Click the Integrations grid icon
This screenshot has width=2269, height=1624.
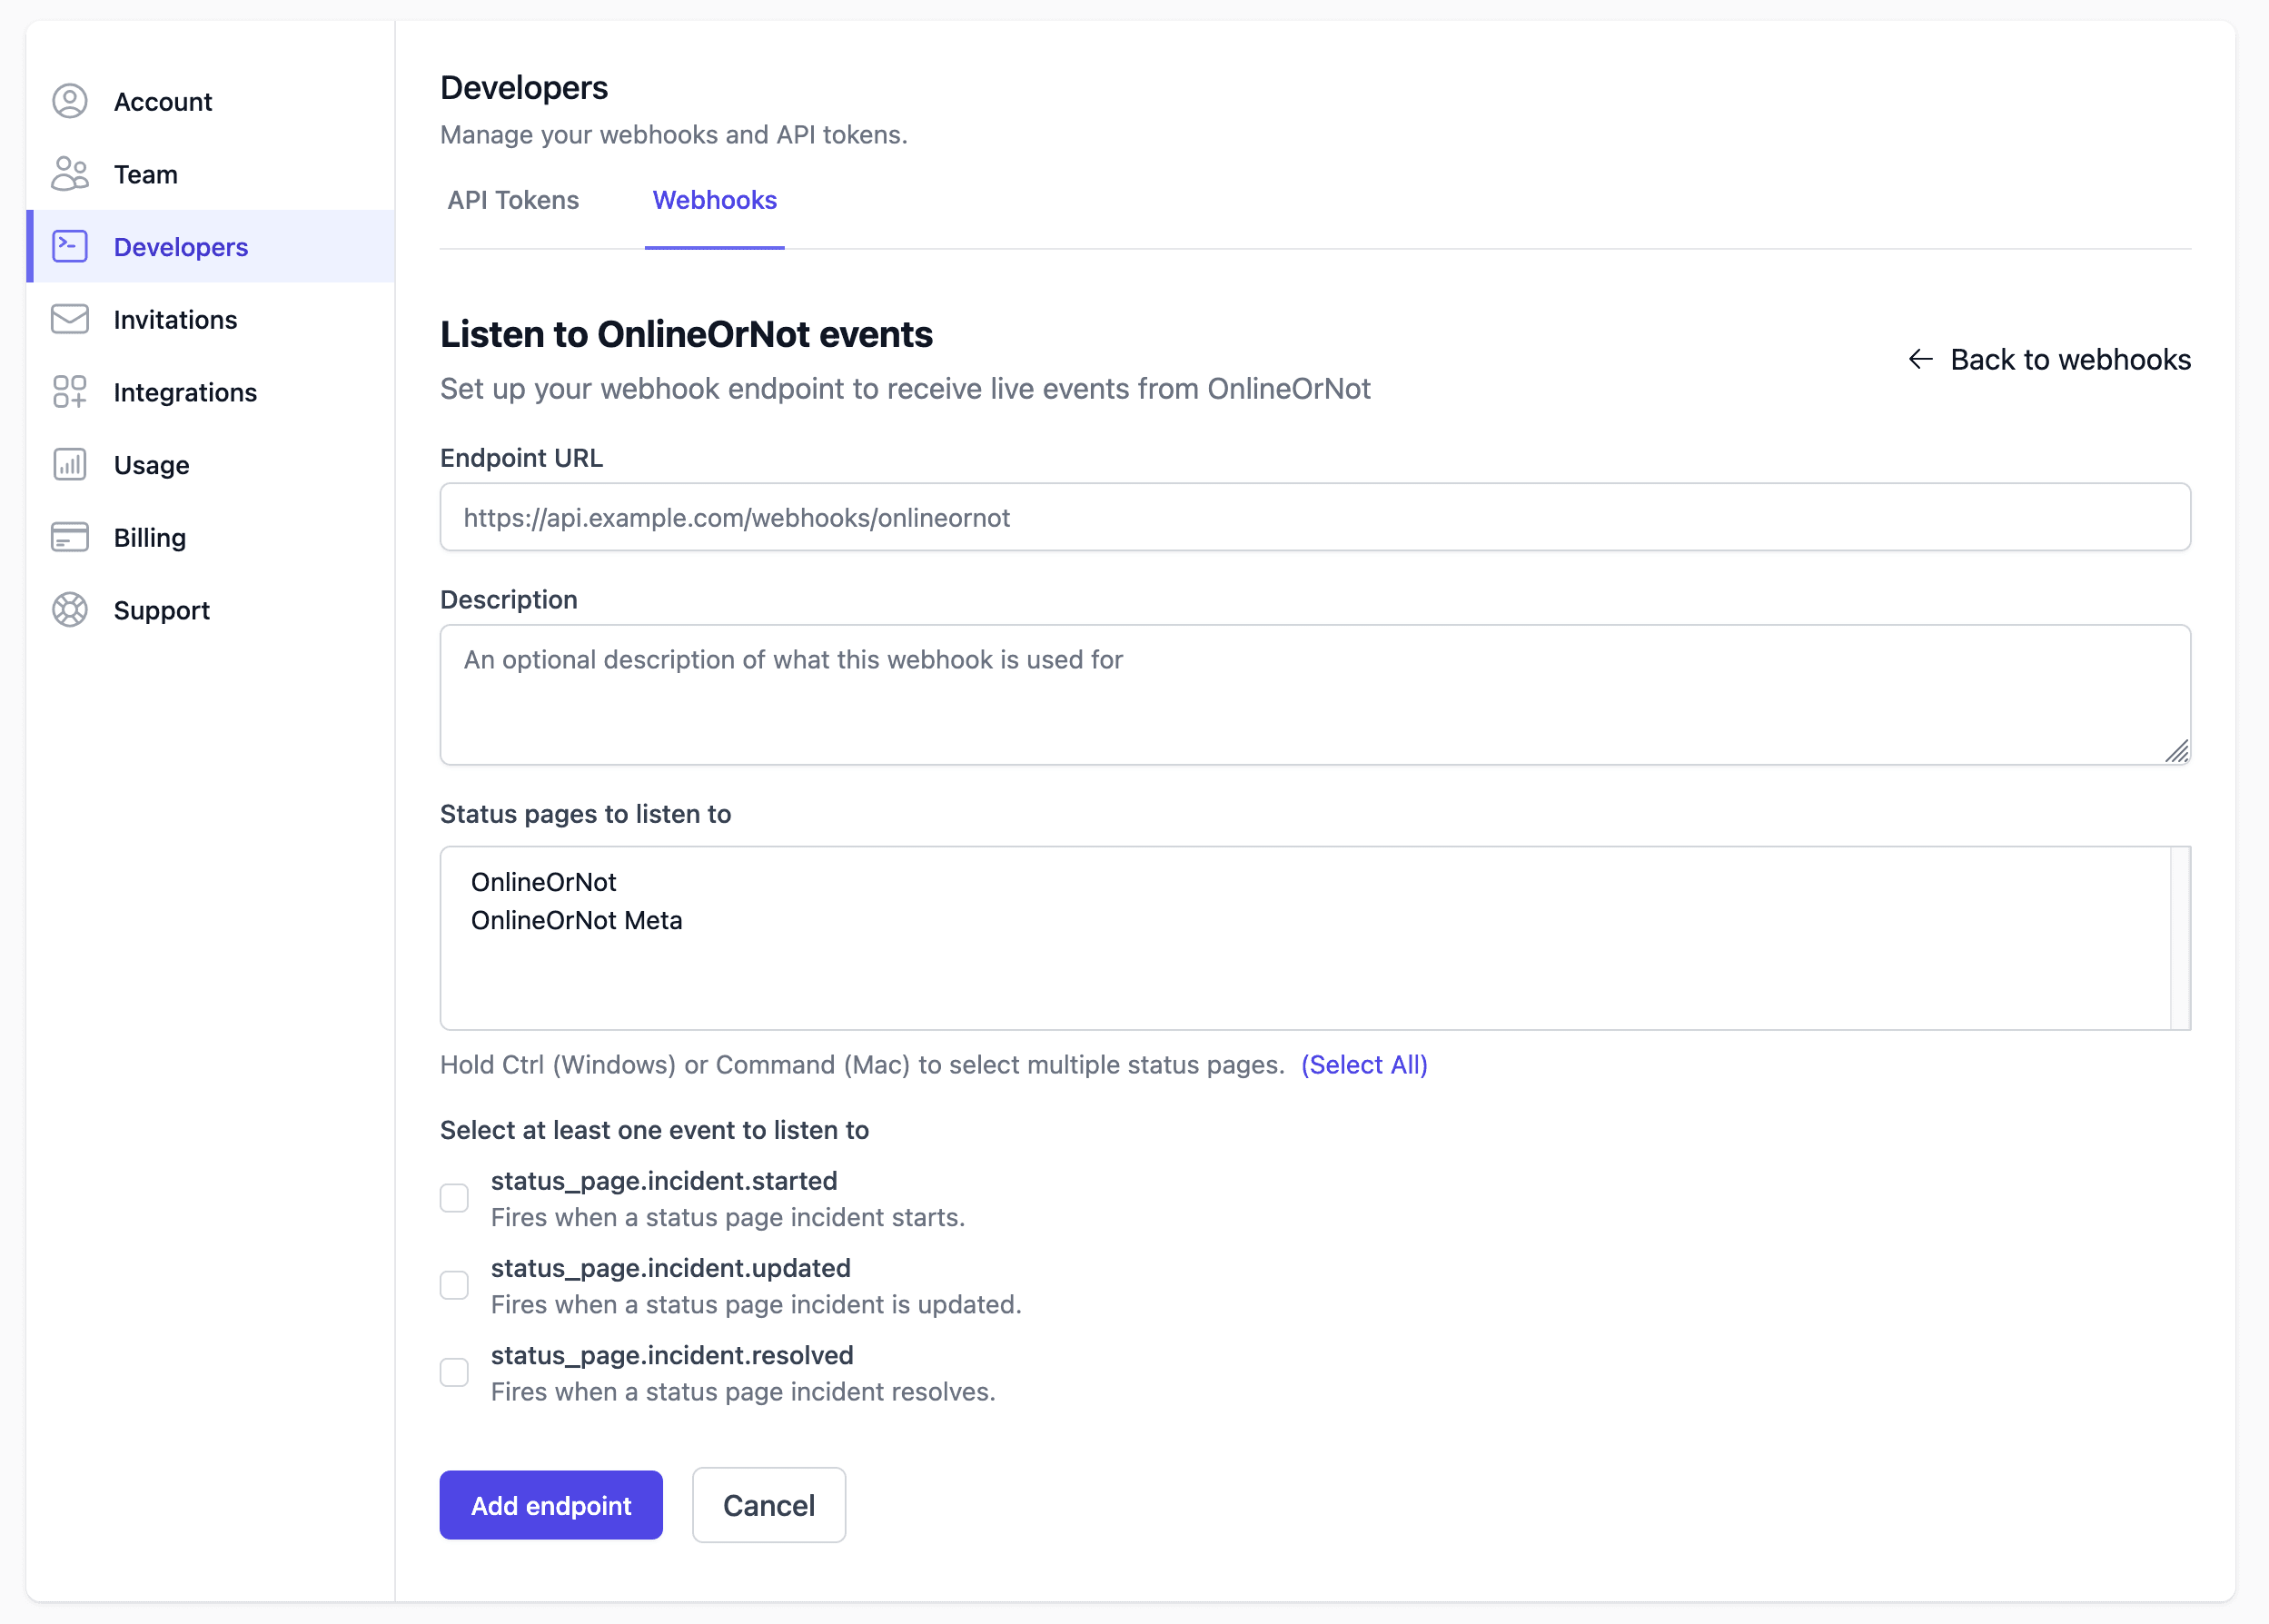[69, 392]
